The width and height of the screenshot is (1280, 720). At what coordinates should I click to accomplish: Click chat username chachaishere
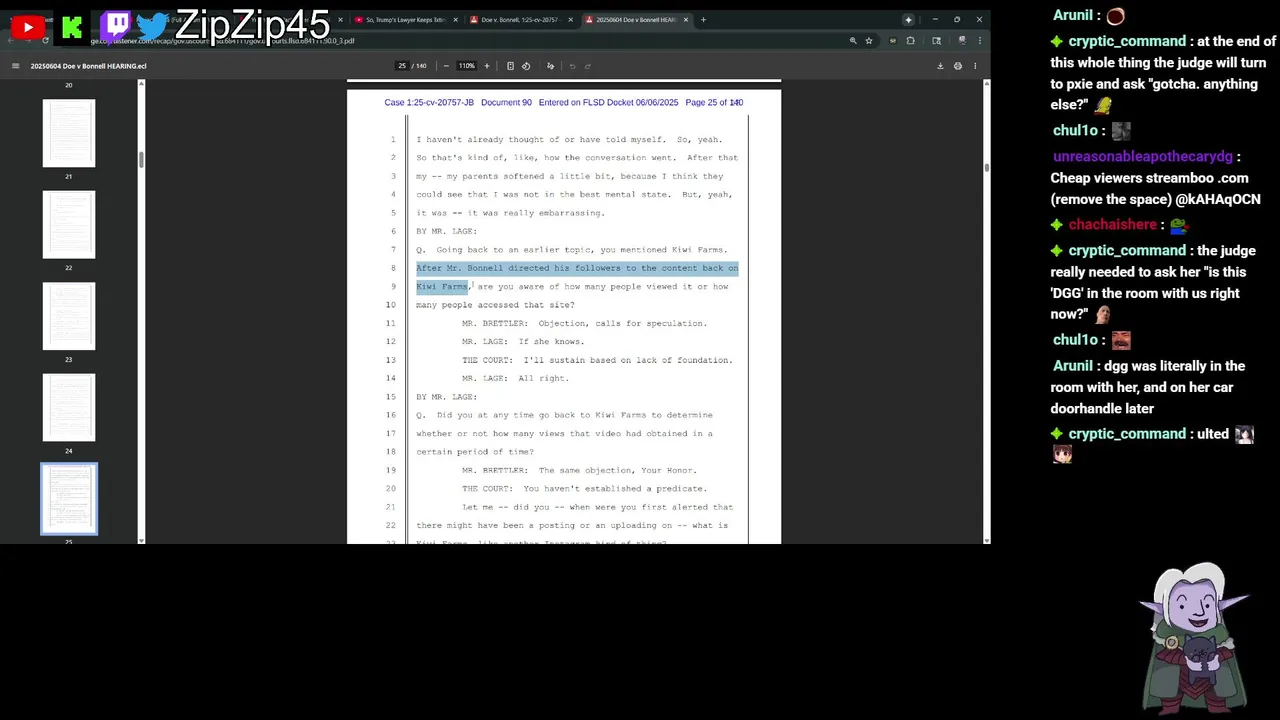click(x=1112, y=225)
